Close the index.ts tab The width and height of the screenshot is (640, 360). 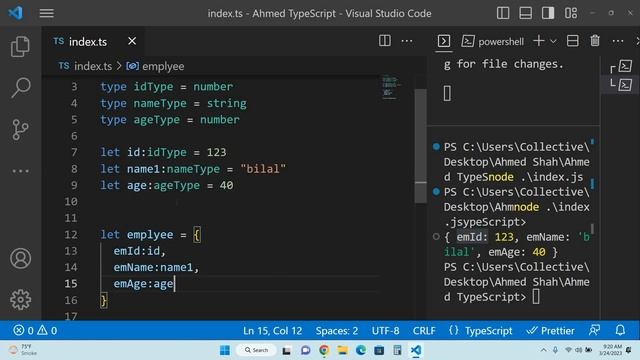[132, 41]
